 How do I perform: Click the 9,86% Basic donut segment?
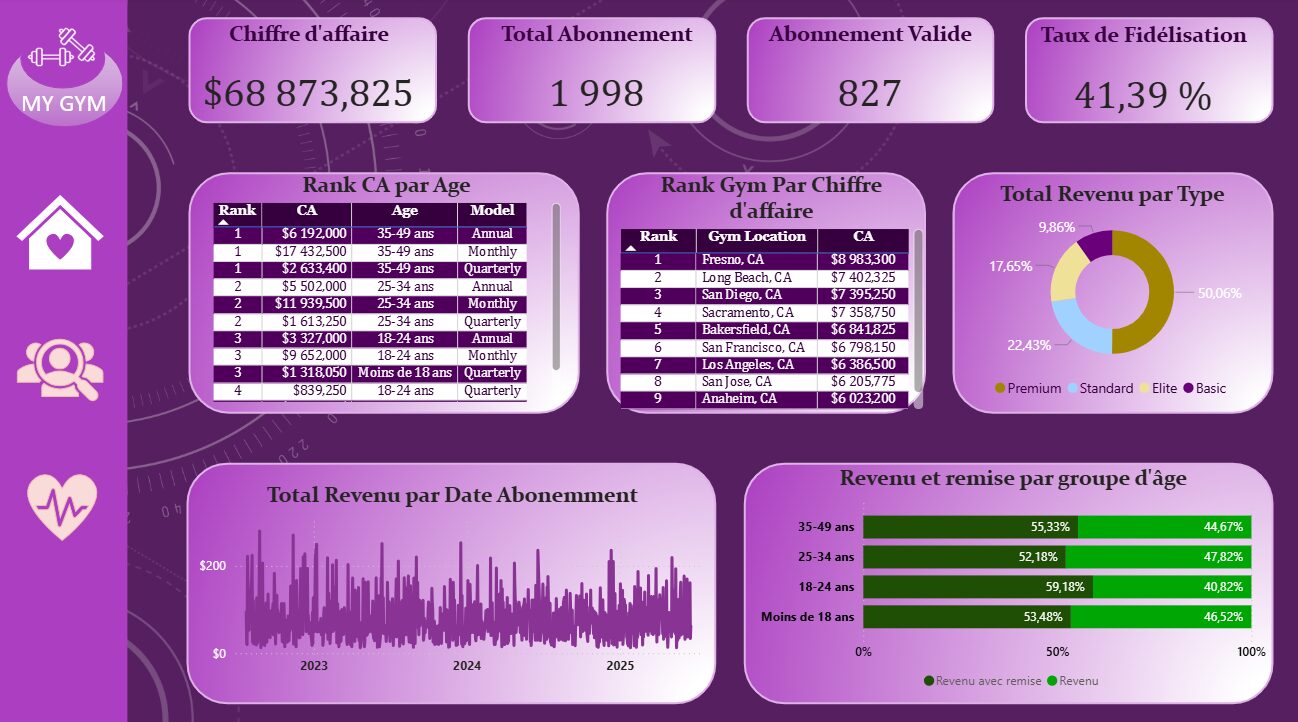point(1096,243)
